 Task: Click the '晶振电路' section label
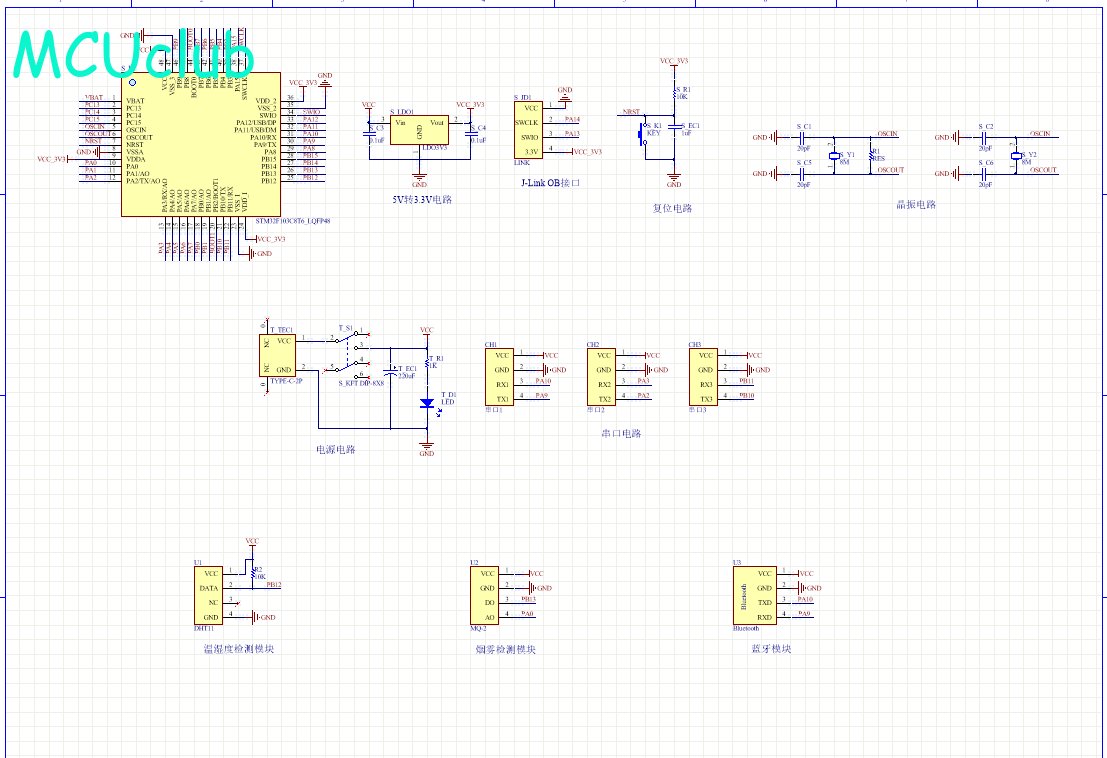[x=916, y=204]
